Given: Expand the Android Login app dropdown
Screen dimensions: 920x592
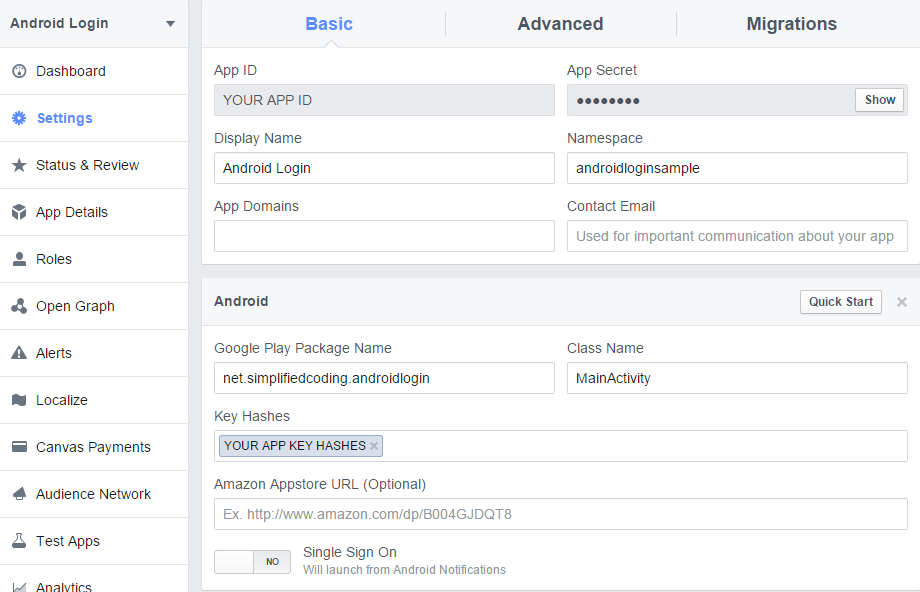Looking at the screenshot, I should pyautogui.click(x=170, y=24).
